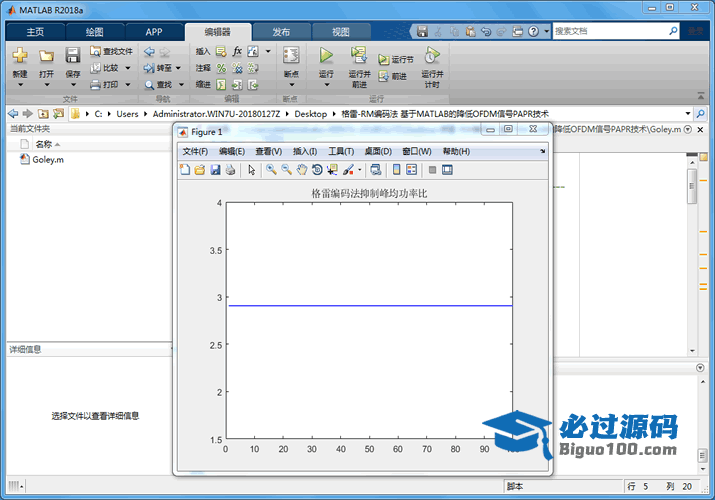Select the zoom in tool in Figure
Viewport: 715px width, 500px height.
click(x=271, y=170)
